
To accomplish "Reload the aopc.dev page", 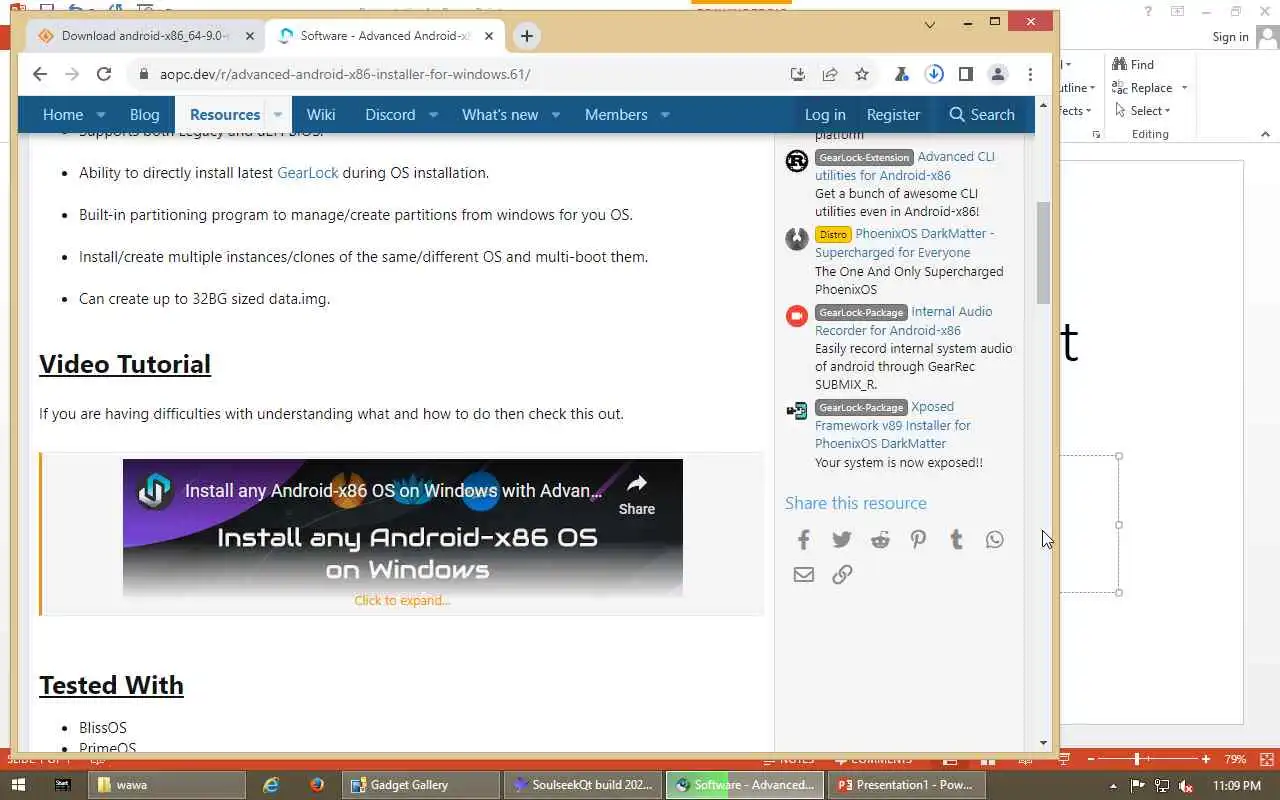I will point(104,74).
